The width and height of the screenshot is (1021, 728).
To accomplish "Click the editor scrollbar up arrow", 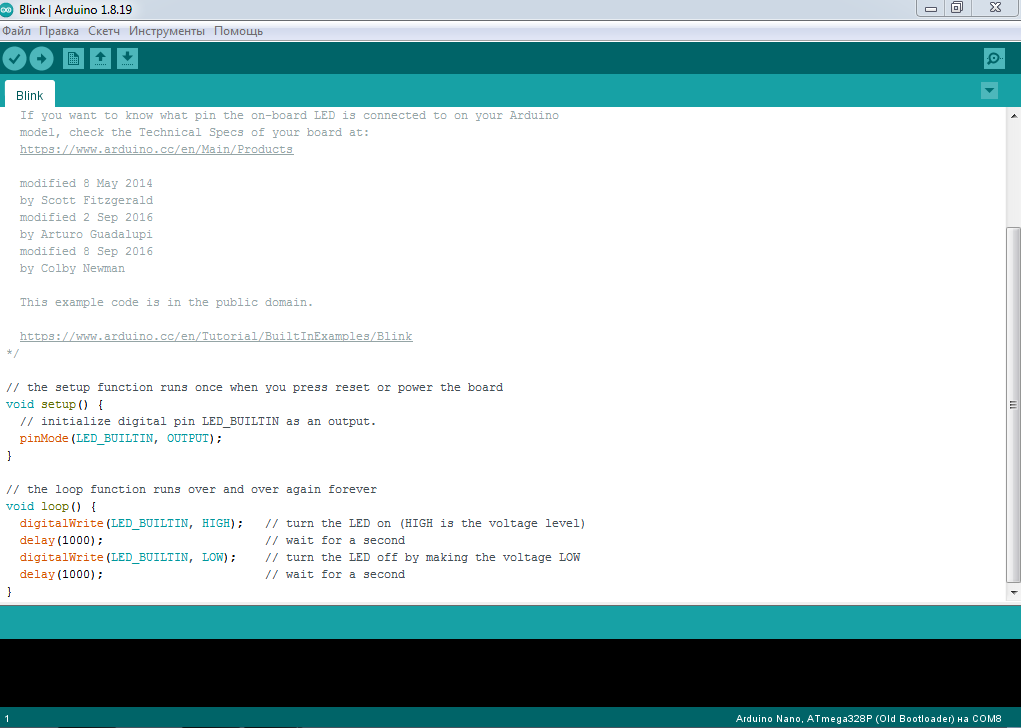I will (x=1014, y=116).
